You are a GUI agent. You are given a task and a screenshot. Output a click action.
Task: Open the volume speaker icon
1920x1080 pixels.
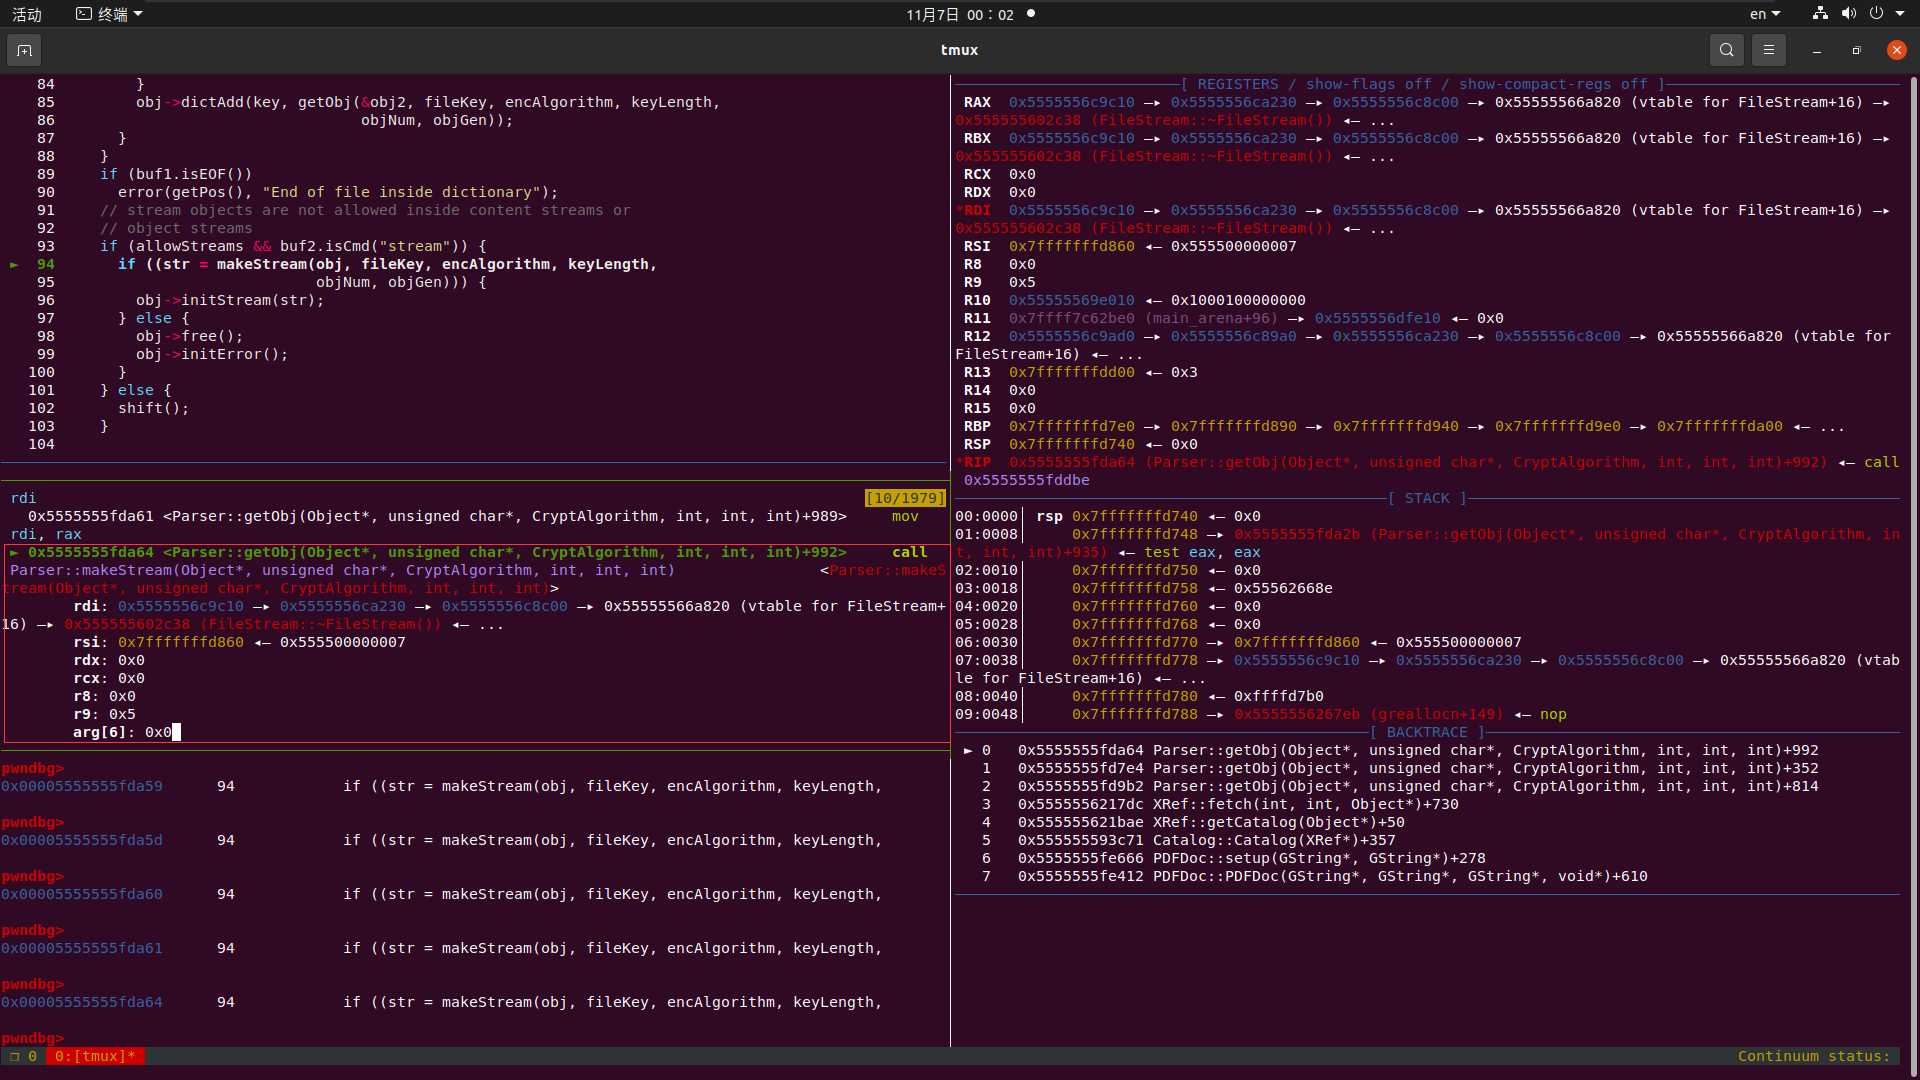(1848, 14)
